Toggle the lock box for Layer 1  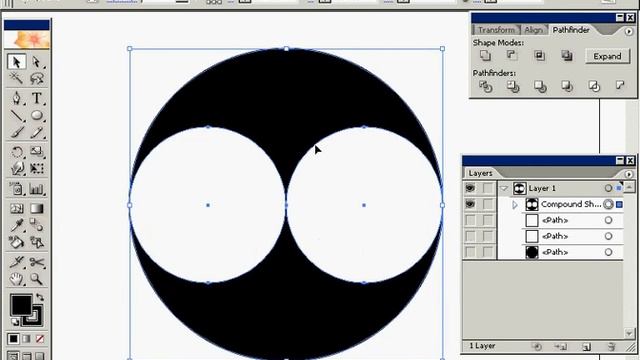(487, 188)
